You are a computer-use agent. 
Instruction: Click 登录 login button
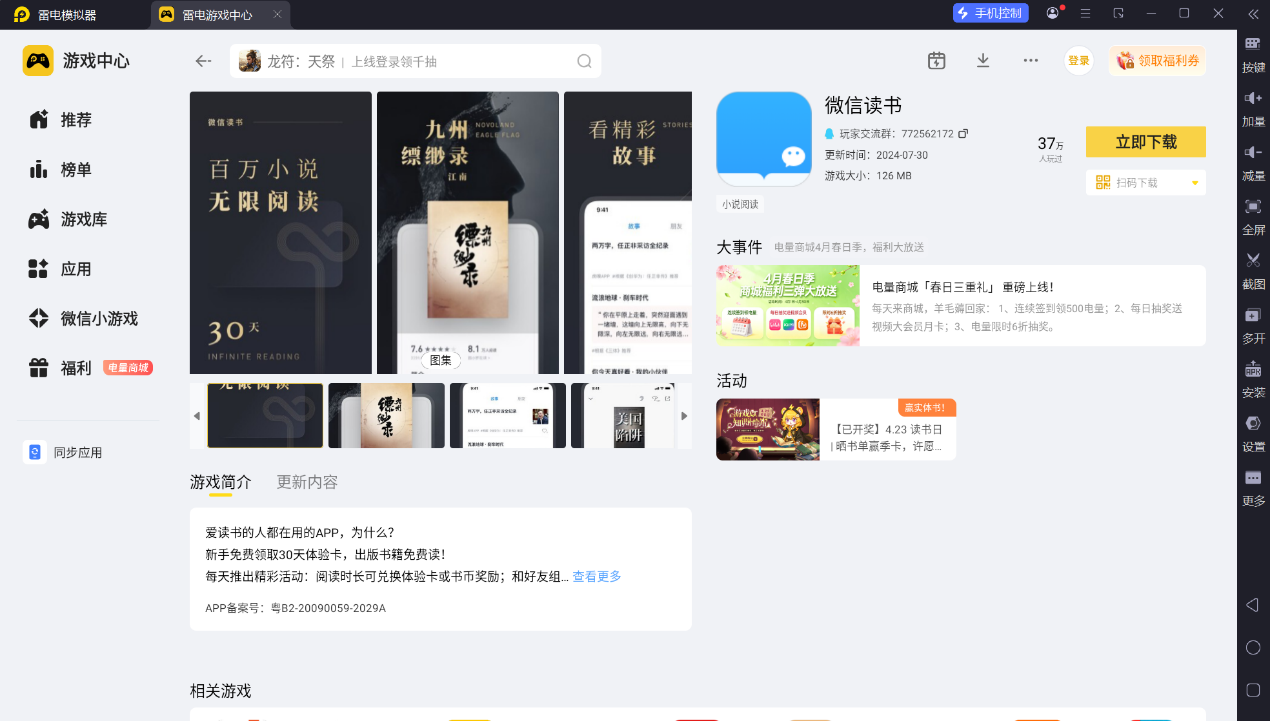1079,61
